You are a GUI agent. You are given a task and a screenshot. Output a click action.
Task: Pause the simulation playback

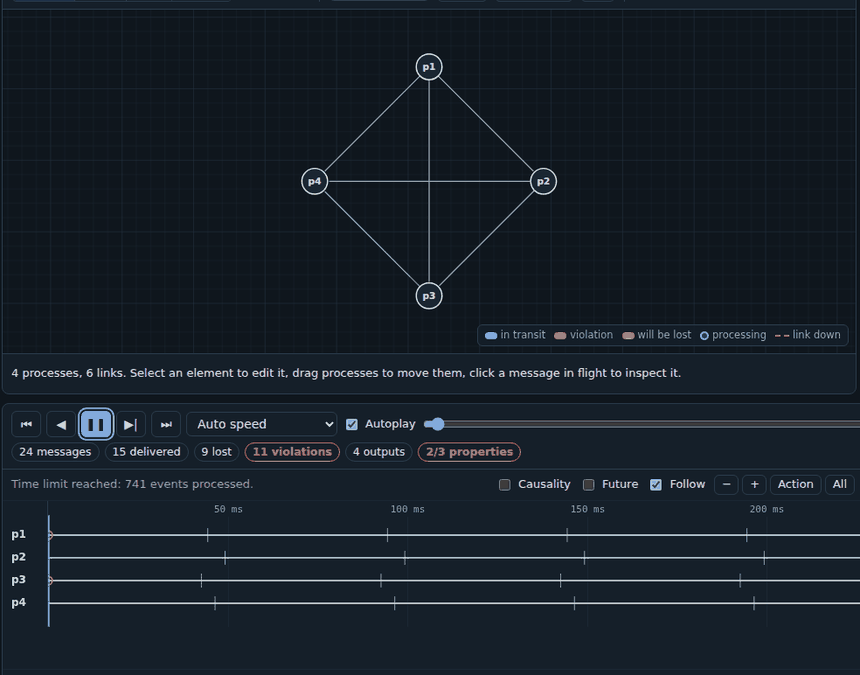96,424
